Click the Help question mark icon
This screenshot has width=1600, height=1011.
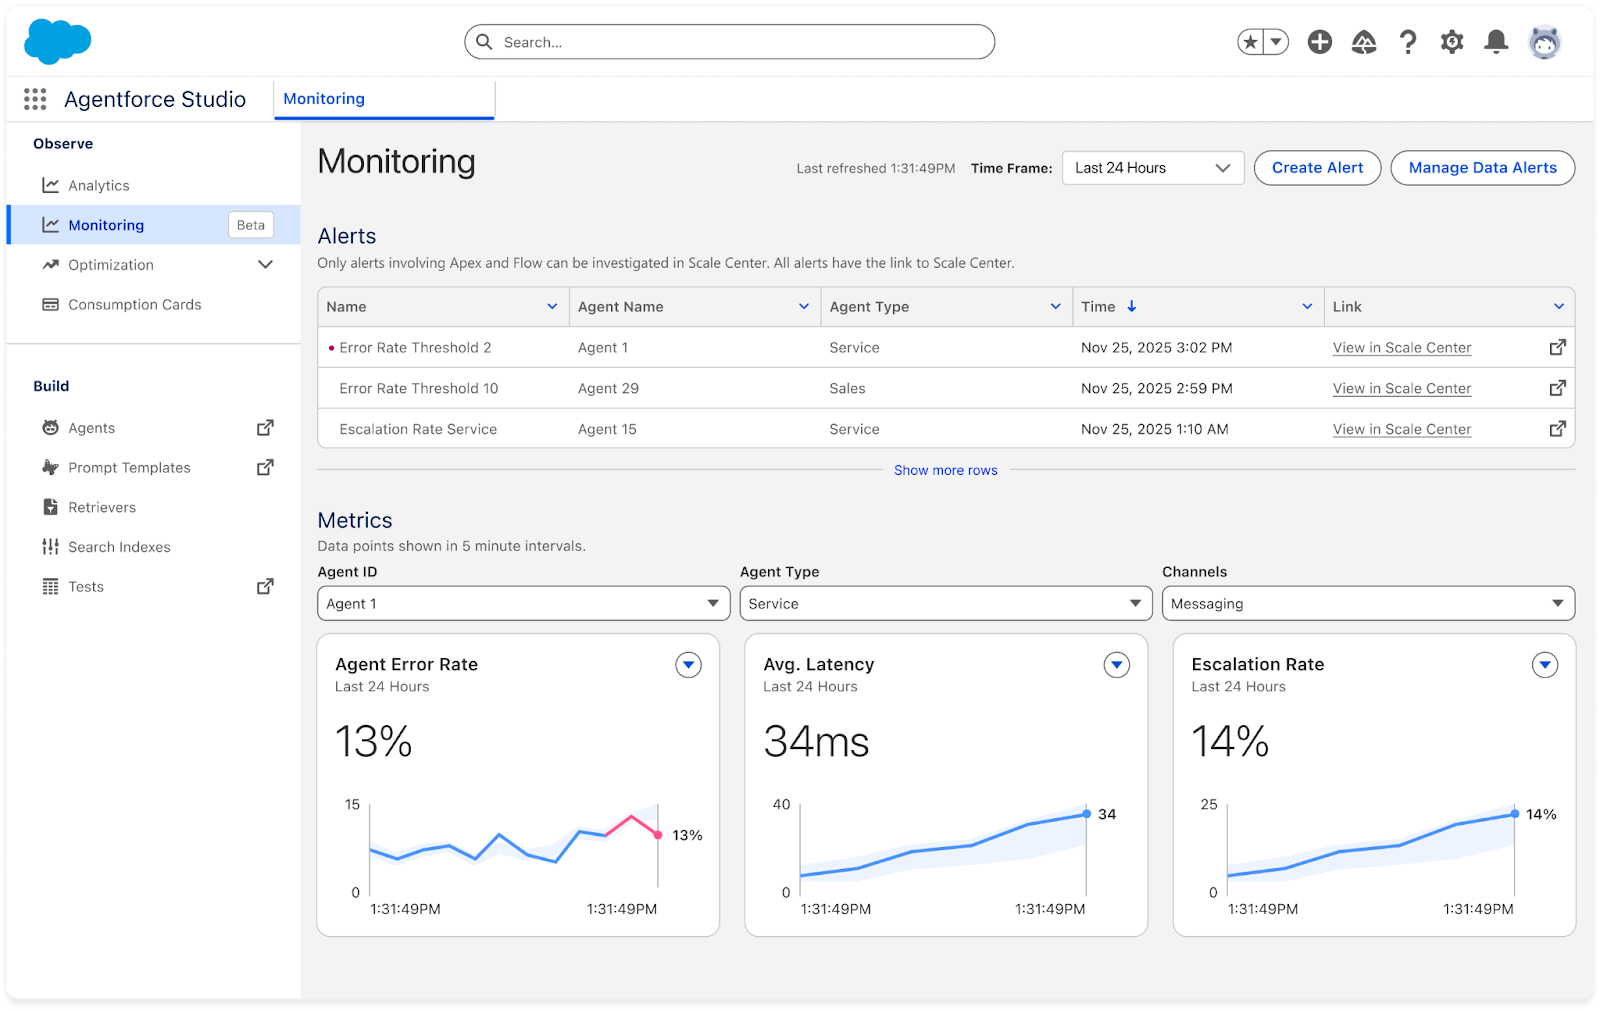pyautogui.click(x=1407, y=42)
